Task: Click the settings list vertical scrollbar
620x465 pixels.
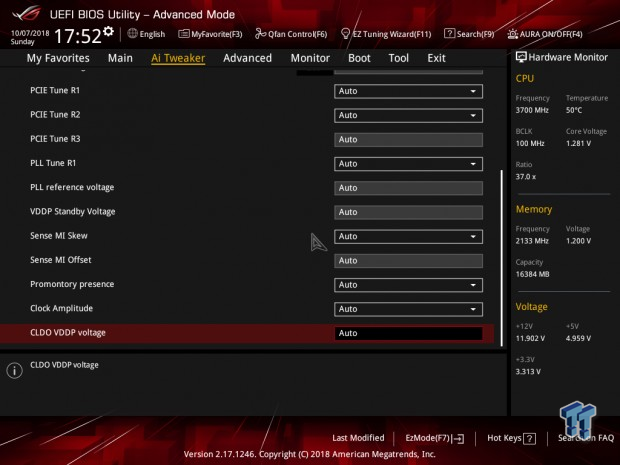Action: (x=502, y=258)
